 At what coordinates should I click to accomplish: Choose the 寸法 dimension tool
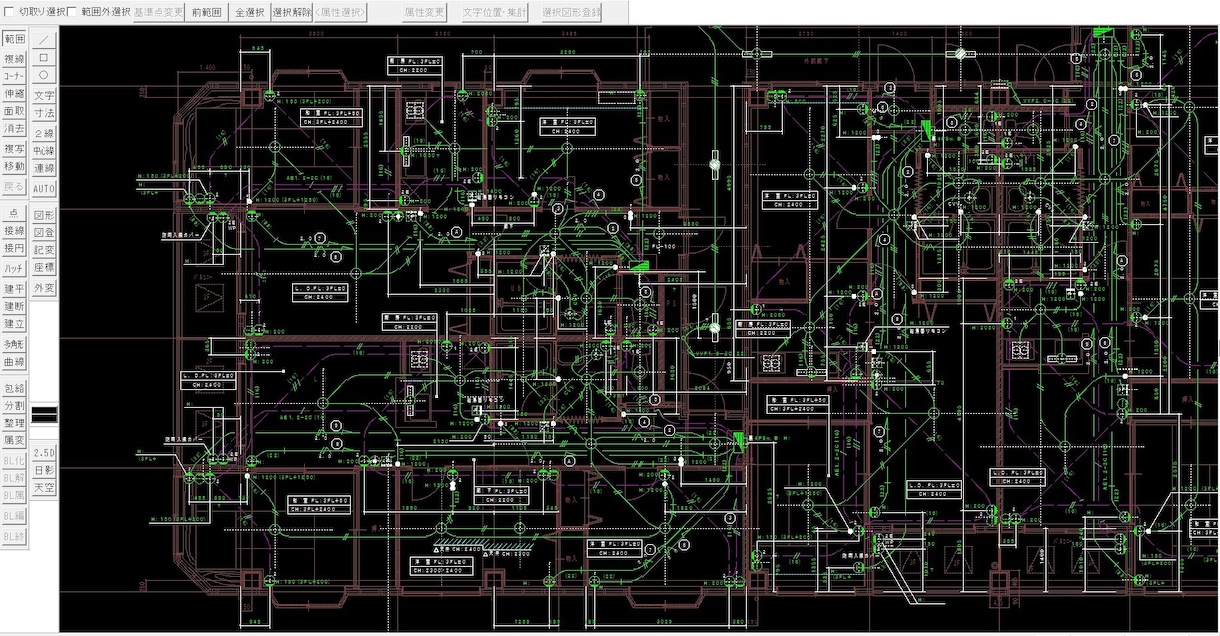[x=44, y=114]
